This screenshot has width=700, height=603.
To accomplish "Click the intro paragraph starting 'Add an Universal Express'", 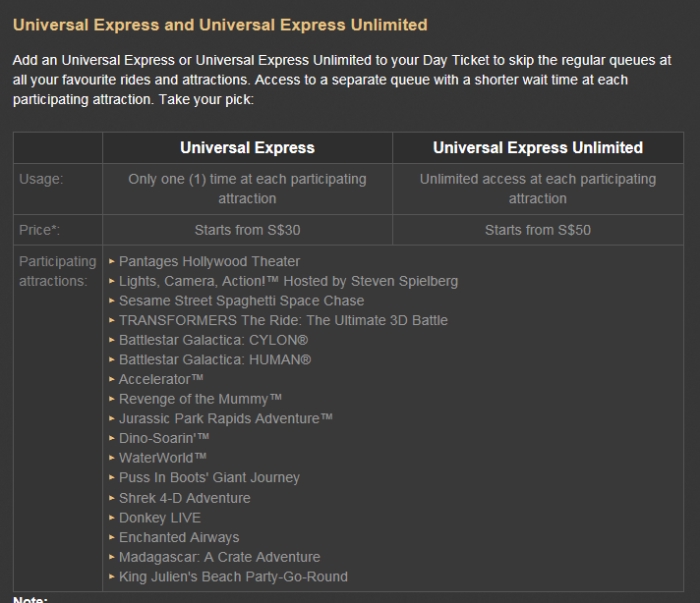I will (x=342, y=79).
